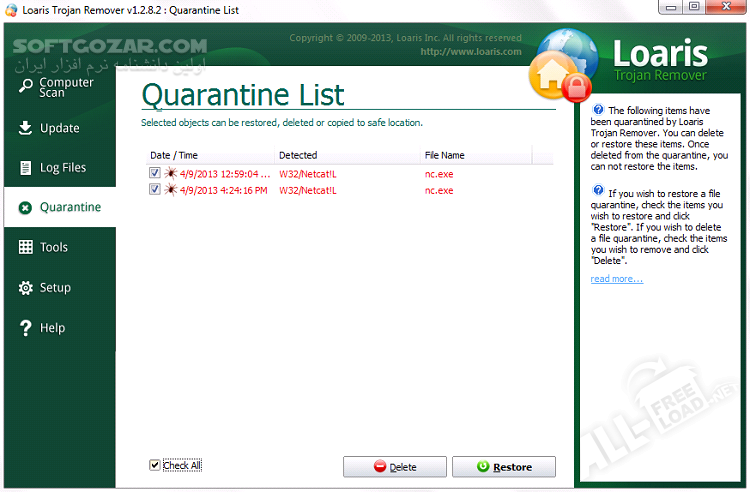Click the Update download arrow icon
This screenshot has height=492, width=750.
[25, 128]
